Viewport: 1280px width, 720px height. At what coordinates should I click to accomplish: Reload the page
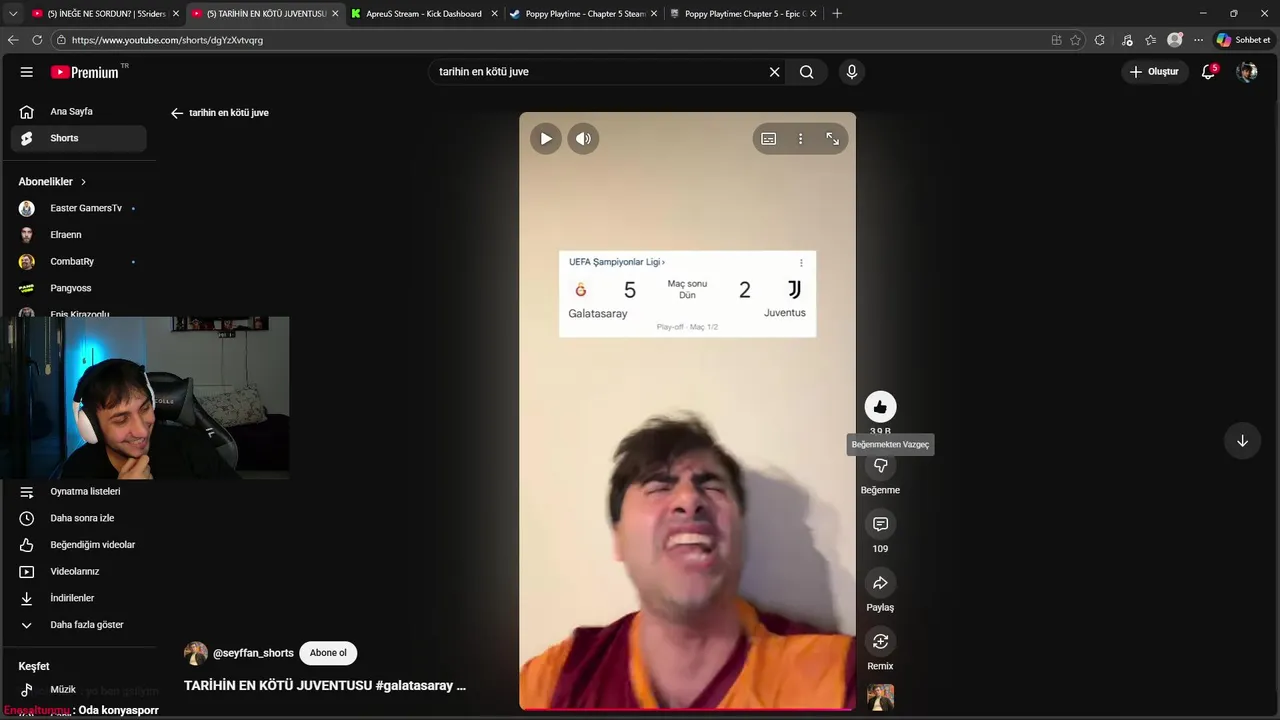pos(37,40)
